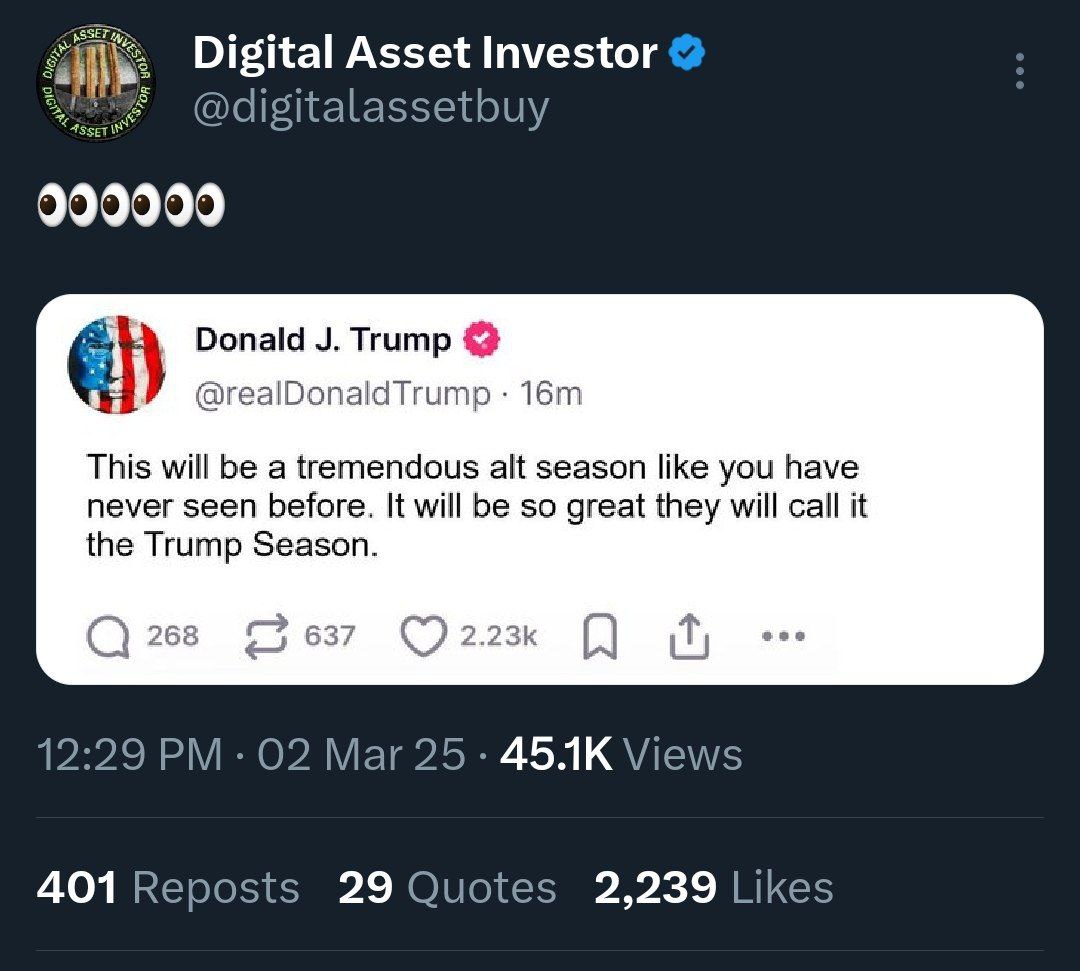
Task: View the 29 Quotes list
Action: tap(447, 887)
